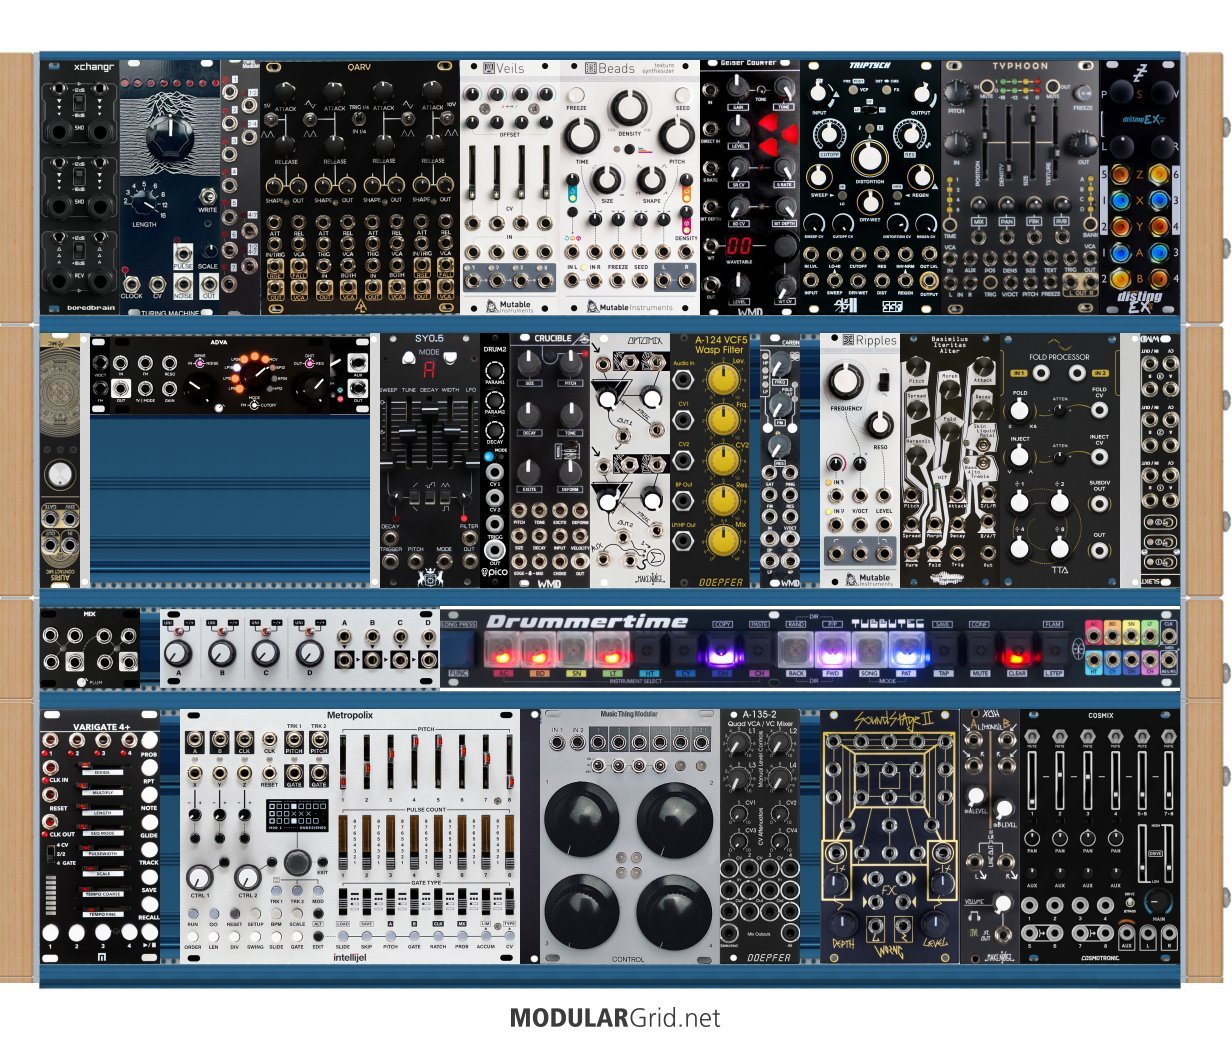Hit the FWD direction button on Drummertime
This screenshot has width=1232, height=1039.
(831, 650)
